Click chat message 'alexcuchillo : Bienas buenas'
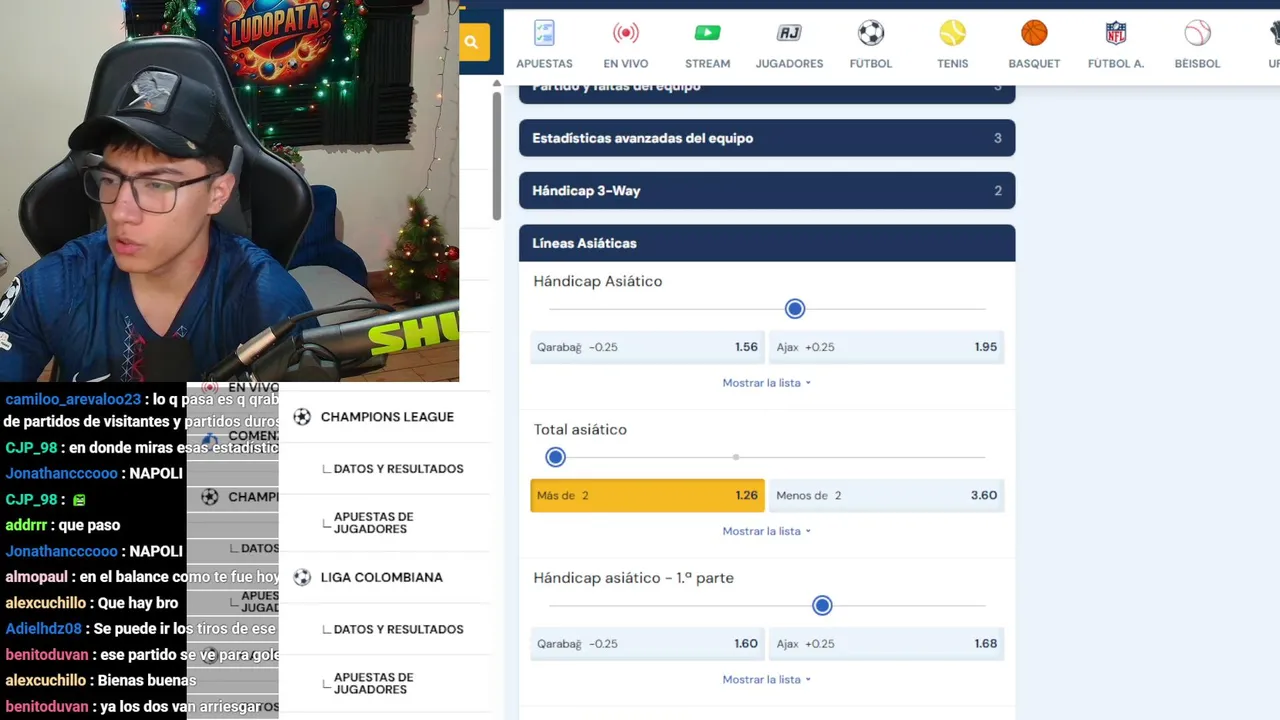Image resolution: width=1280 pixels, height=720 pixels. click(x=100, y=680)
